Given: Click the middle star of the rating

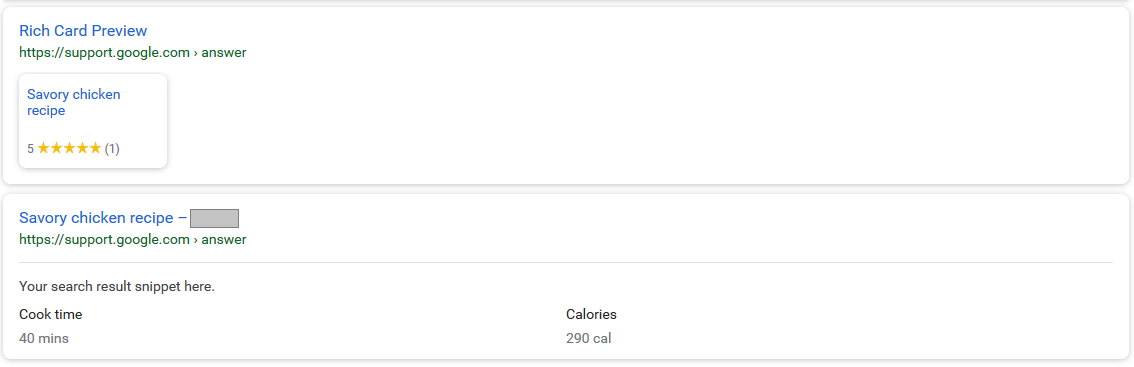Looking at the screenshot, I should tap(69, 148).
